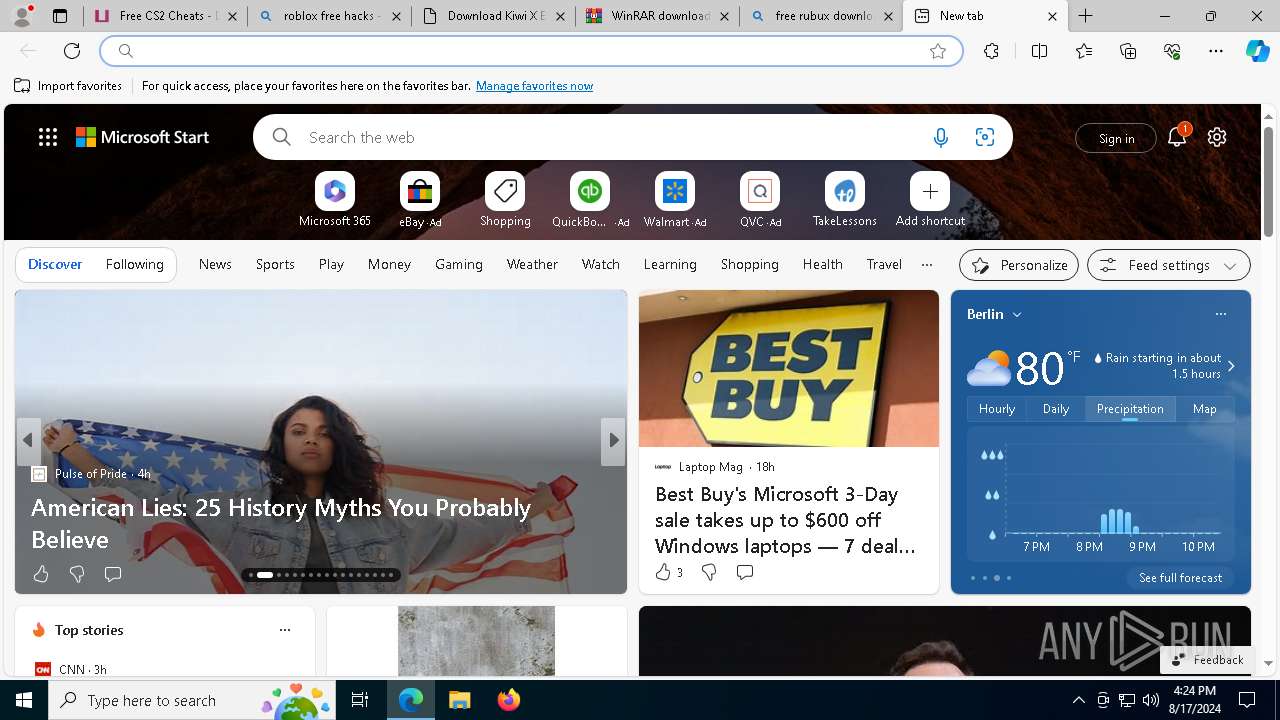The width and height of the screenshot is (1280, 720).
Task: Open more feed categories ellipsis
Action: coord(927,264)
